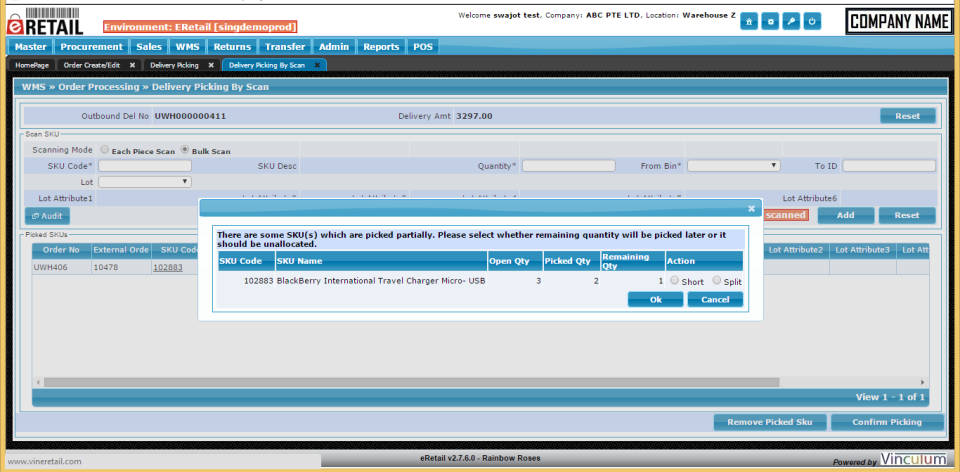Click the Confirm Picking button
960x472 pixels.
(886, 422)
